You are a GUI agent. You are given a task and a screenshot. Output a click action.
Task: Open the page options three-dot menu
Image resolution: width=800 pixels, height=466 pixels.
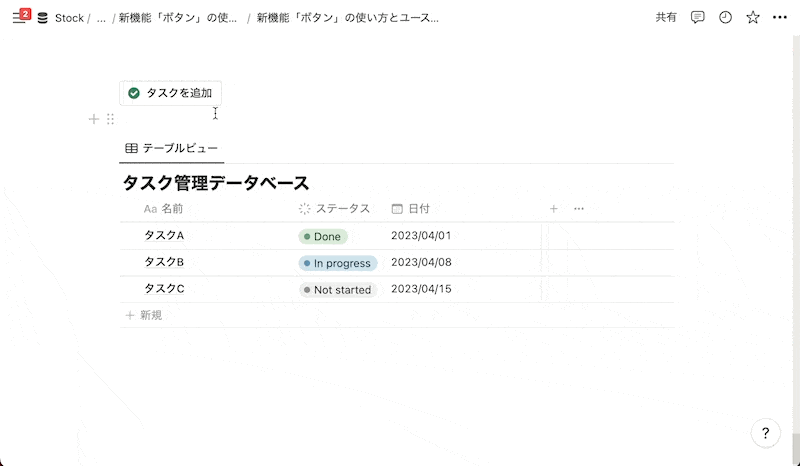pos(780,17)
